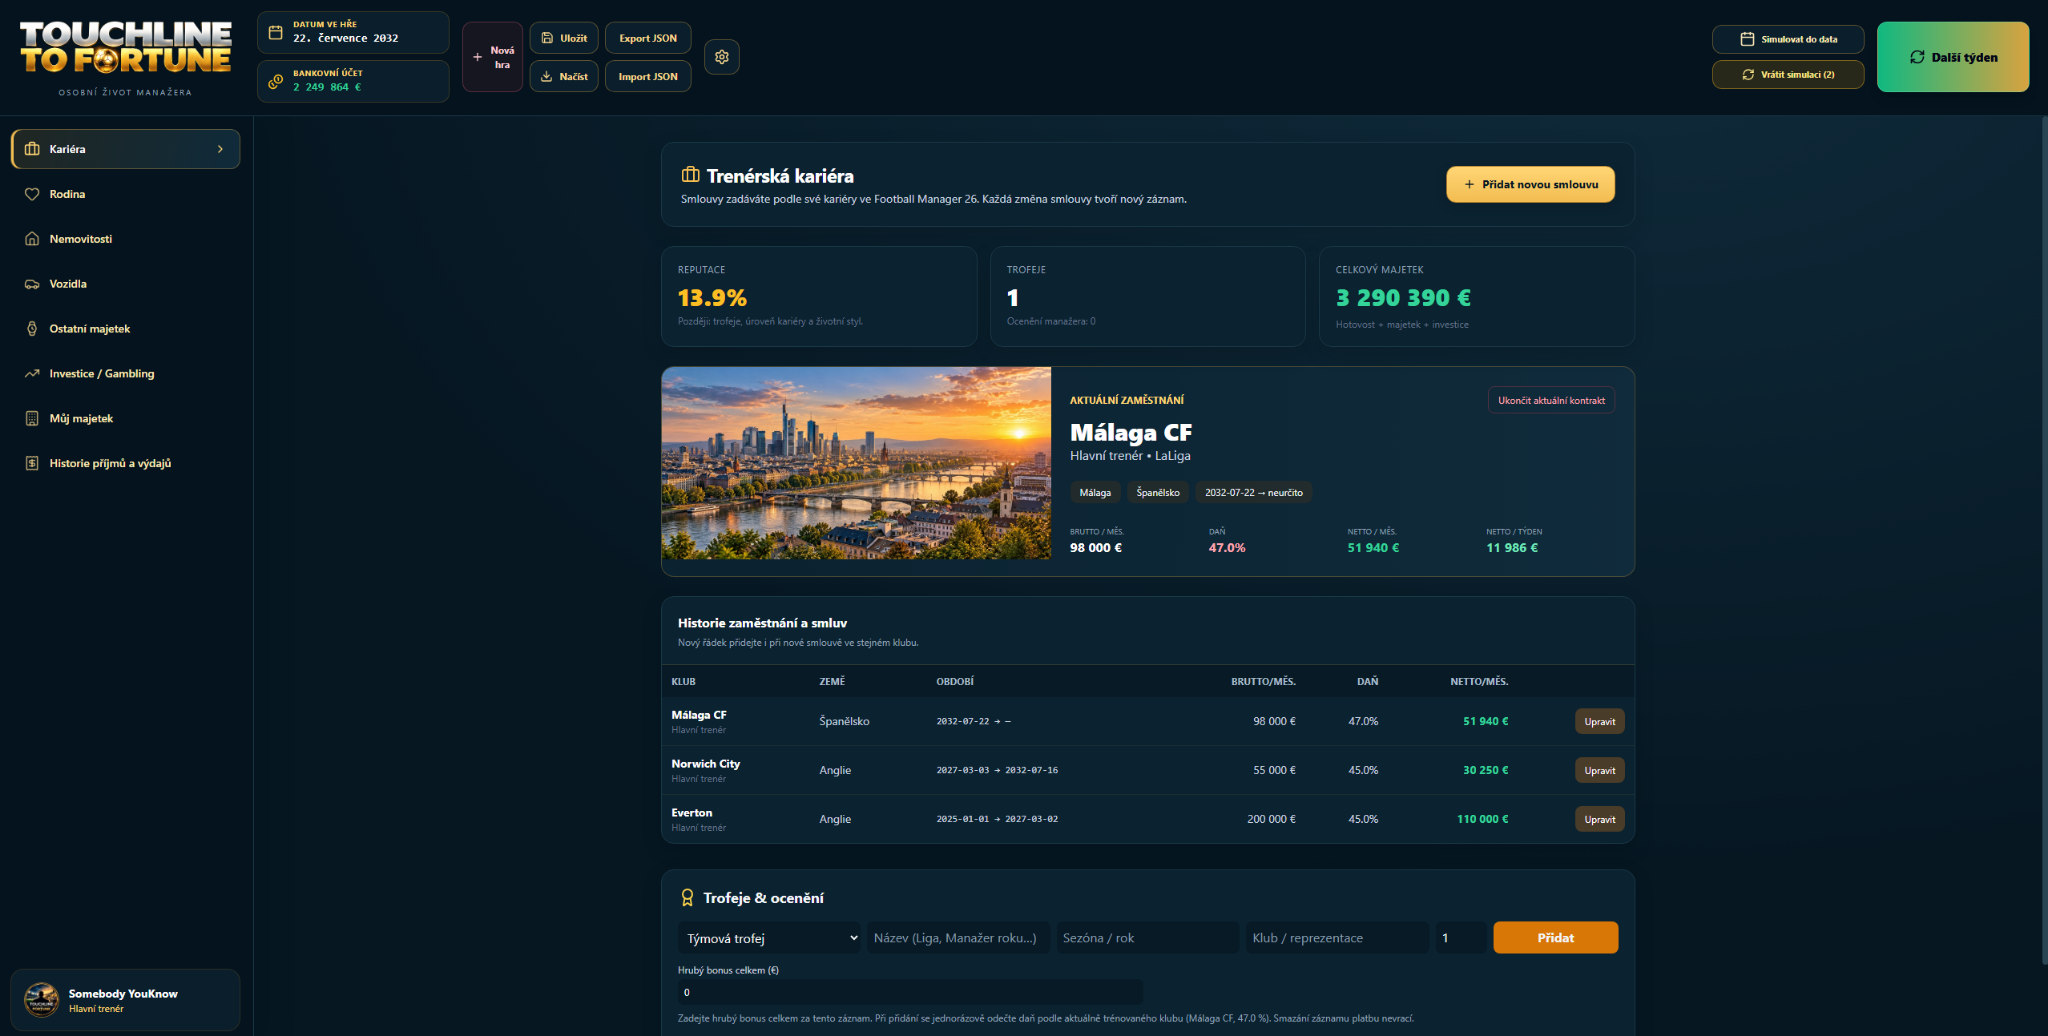2048x1036 pixels.
Task: Click the Španělsko tag chip
Action: 1158,492
